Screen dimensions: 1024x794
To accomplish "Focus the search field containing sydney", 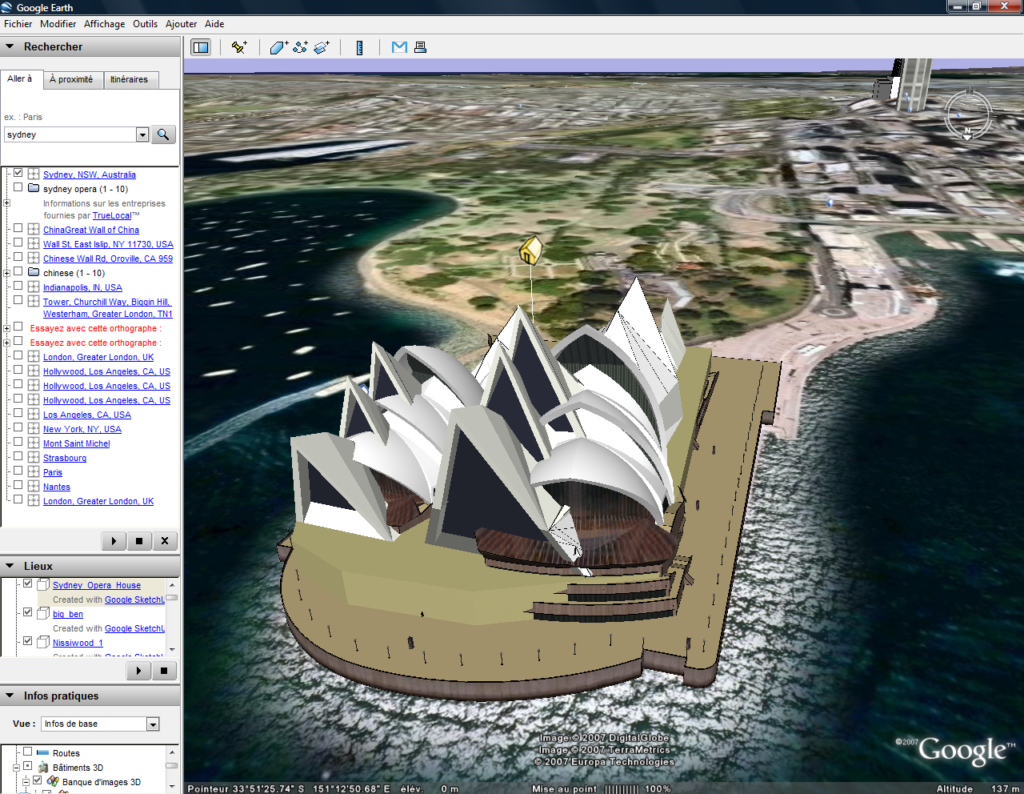I will point(70,135).
